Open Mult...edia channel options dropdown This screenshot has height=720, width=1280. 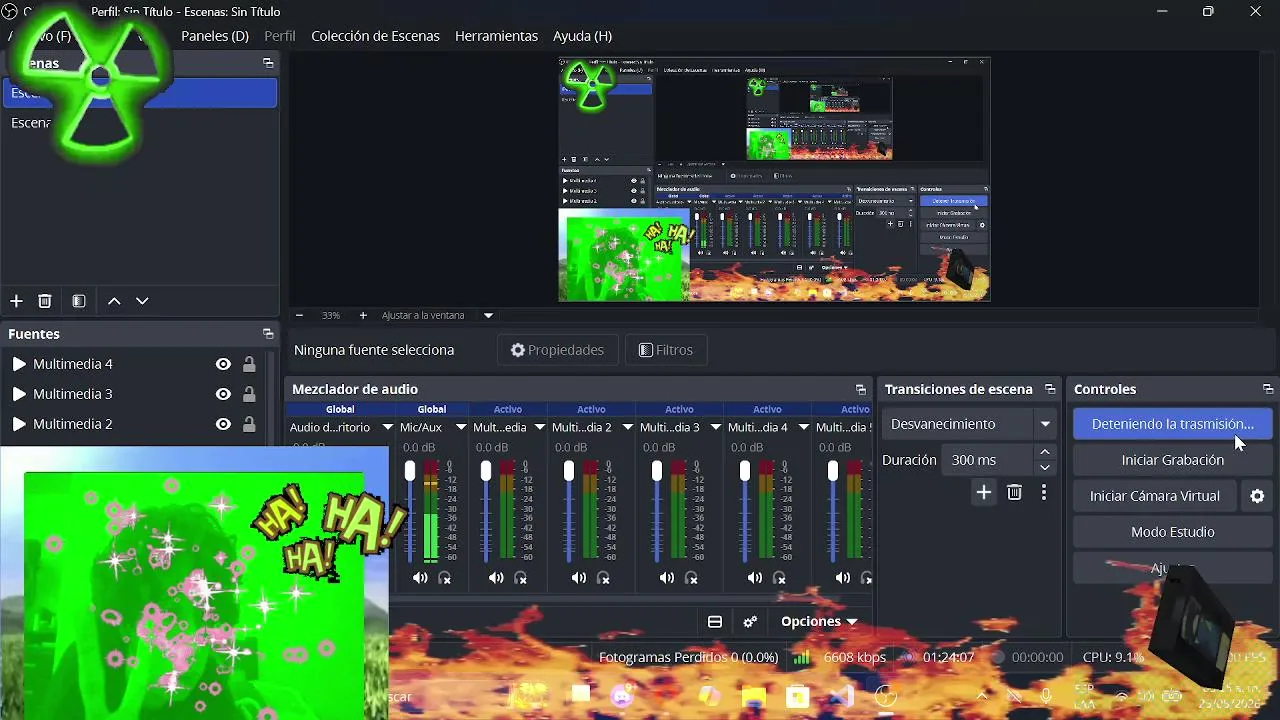coord(540,428)
